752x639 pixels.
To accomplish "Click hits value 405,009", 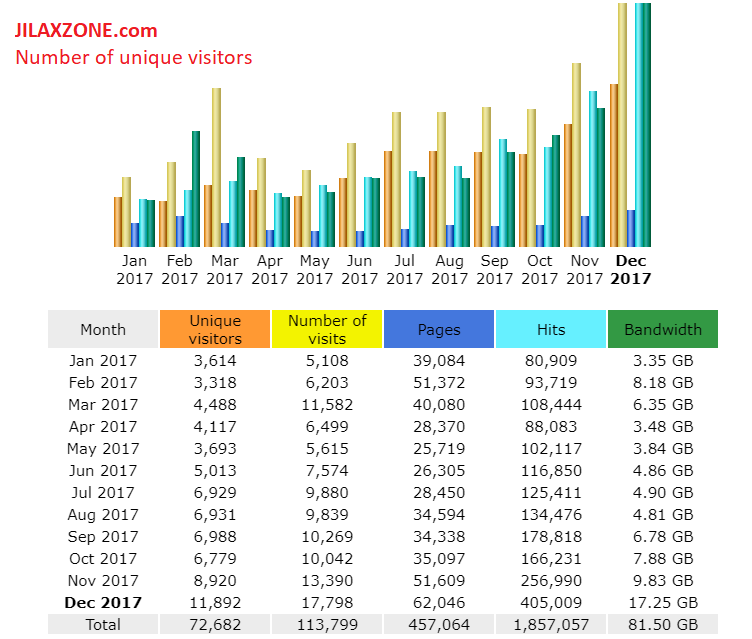I will point(551,603).
